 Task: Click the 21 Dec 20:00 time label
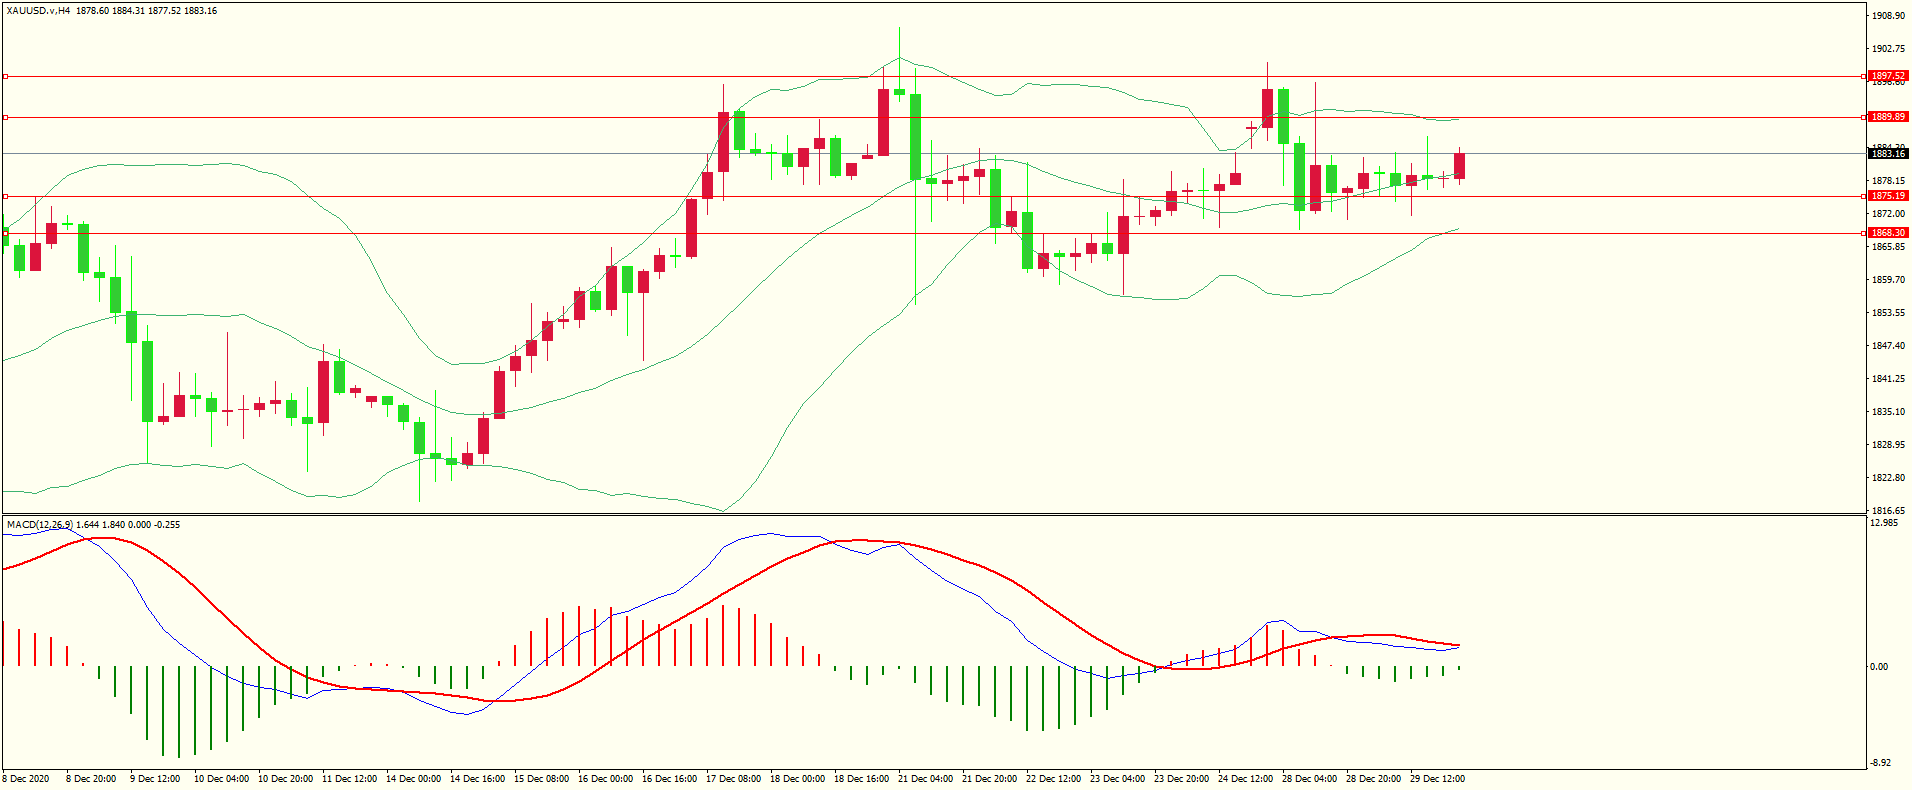pyautogui.click(x=989, y=779)
